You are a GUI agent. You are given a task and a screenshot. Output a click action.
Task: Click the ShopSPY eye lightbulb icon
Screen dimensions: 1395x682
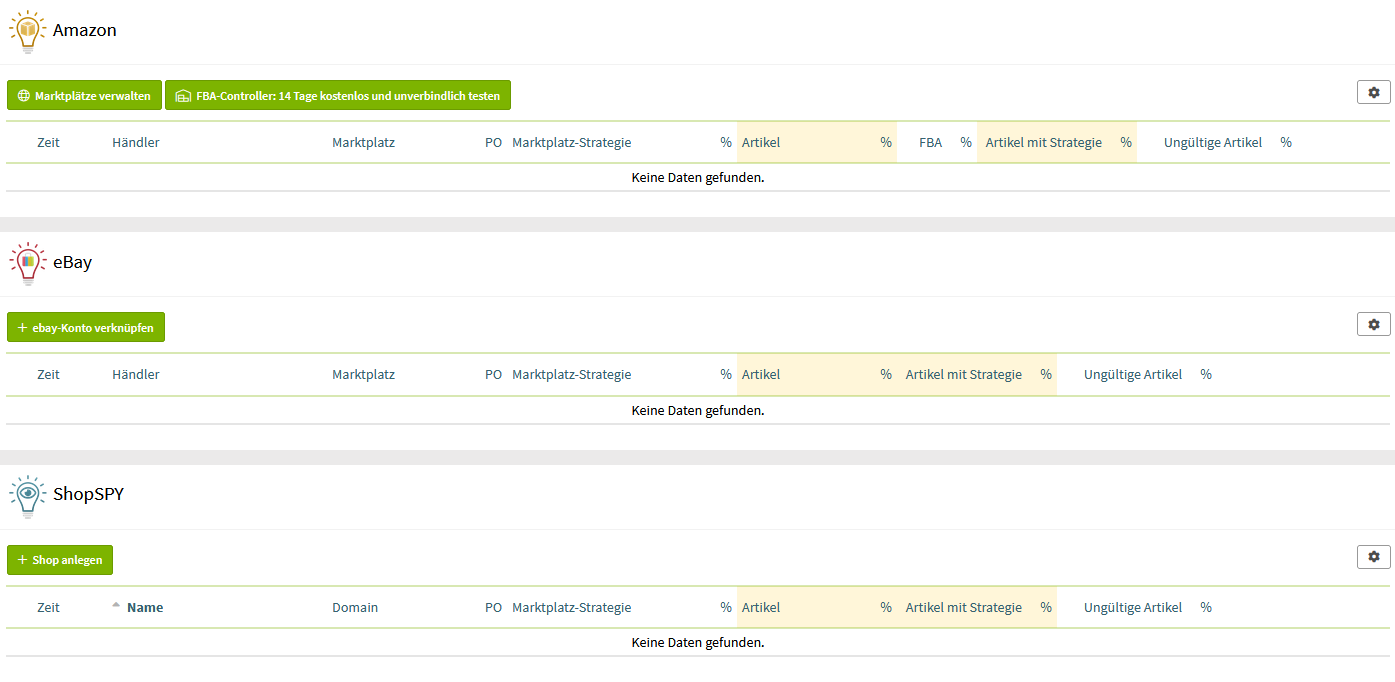(x=27, y=496)
